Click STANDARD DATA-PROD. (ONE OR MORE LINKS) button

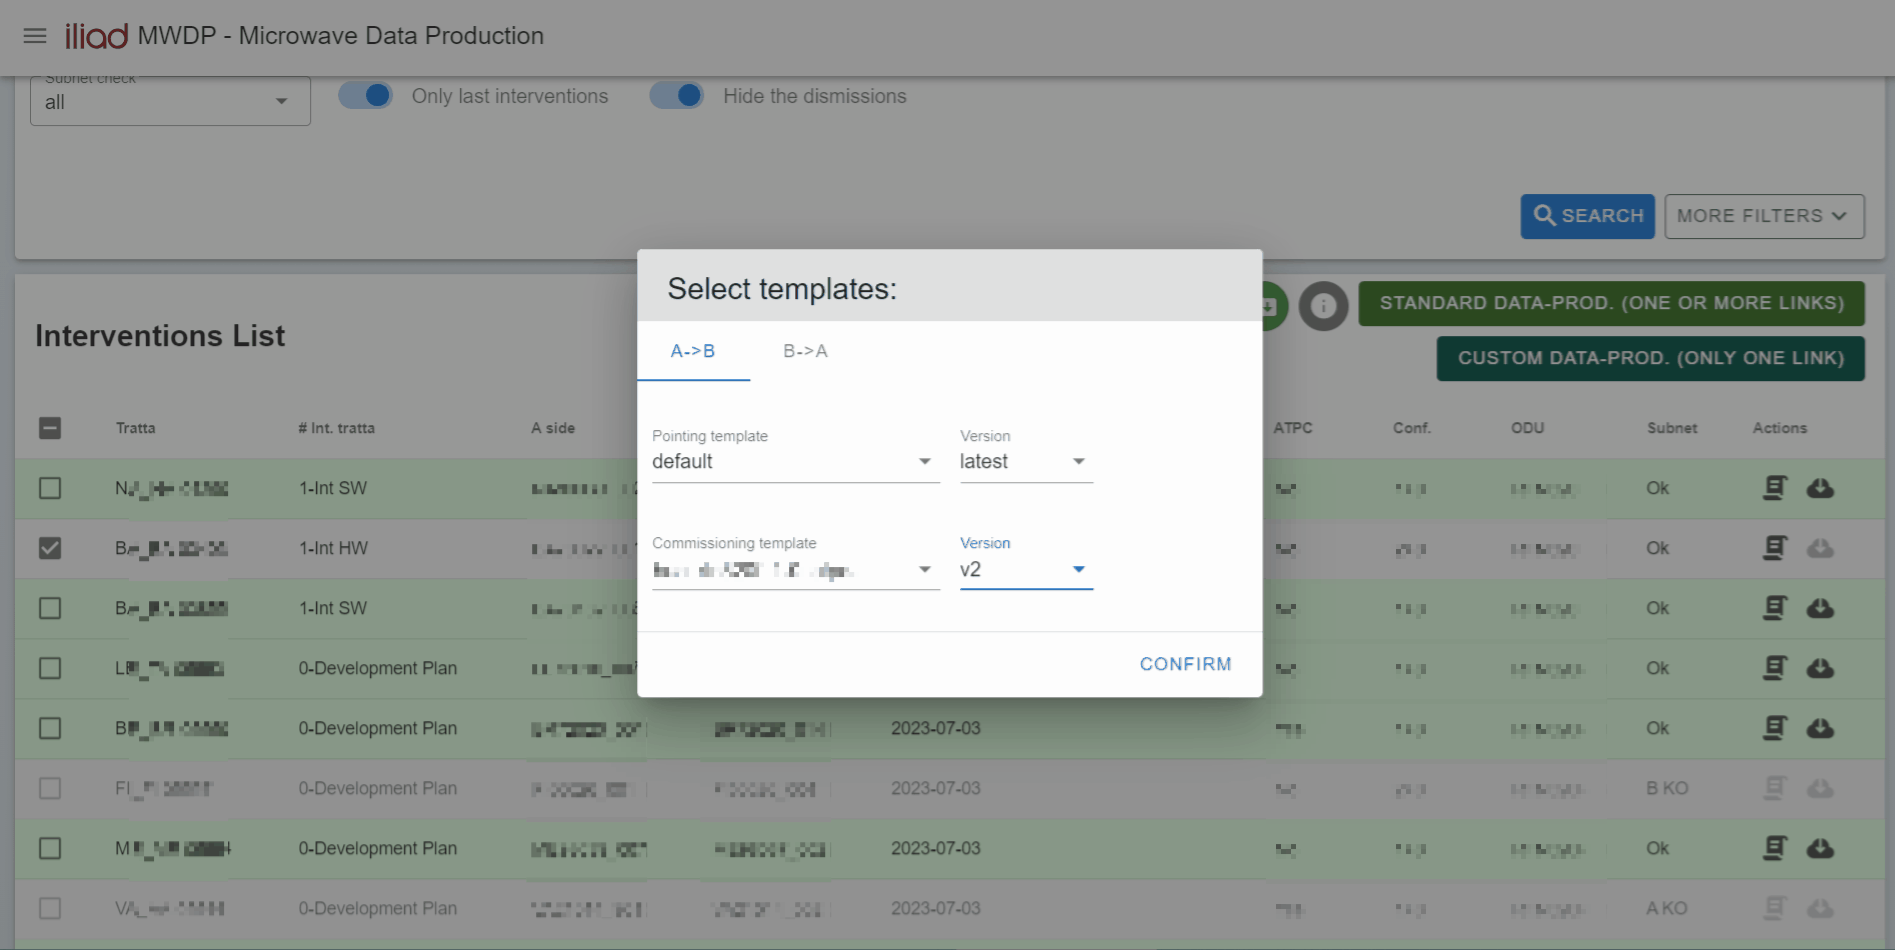[x=1611, y=303]
